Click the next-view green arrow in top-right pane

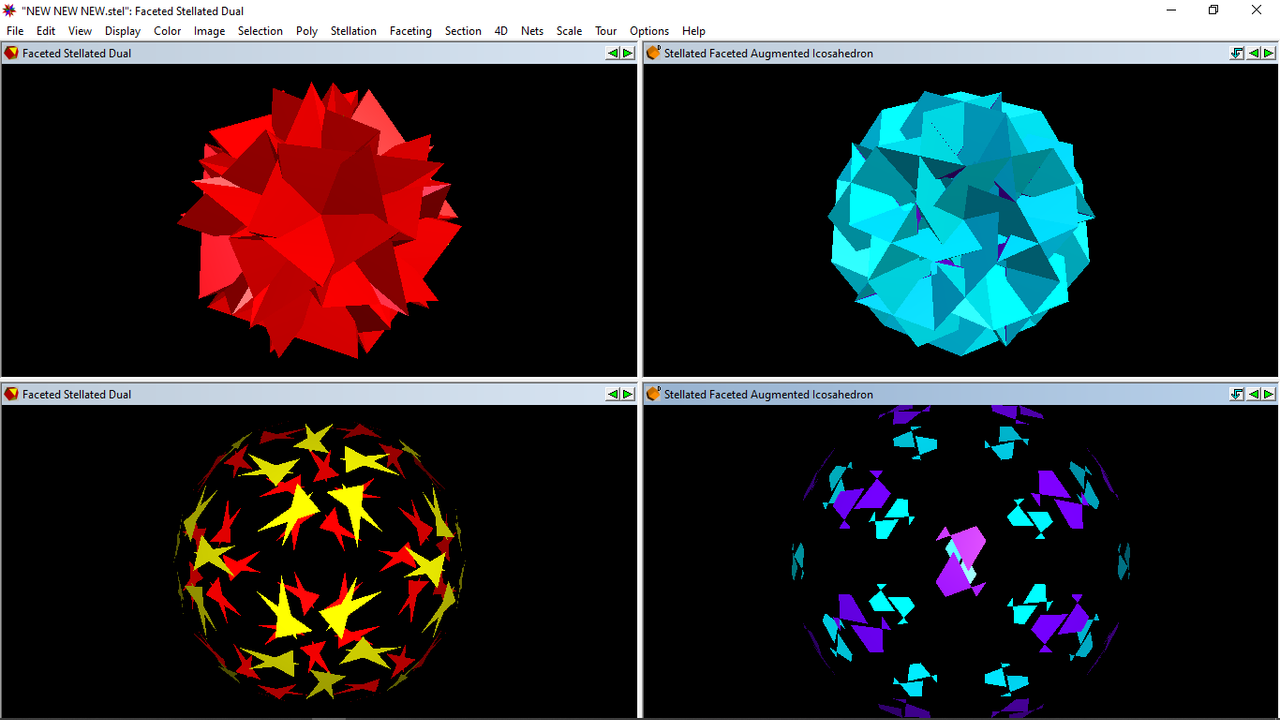point(1269,53)
